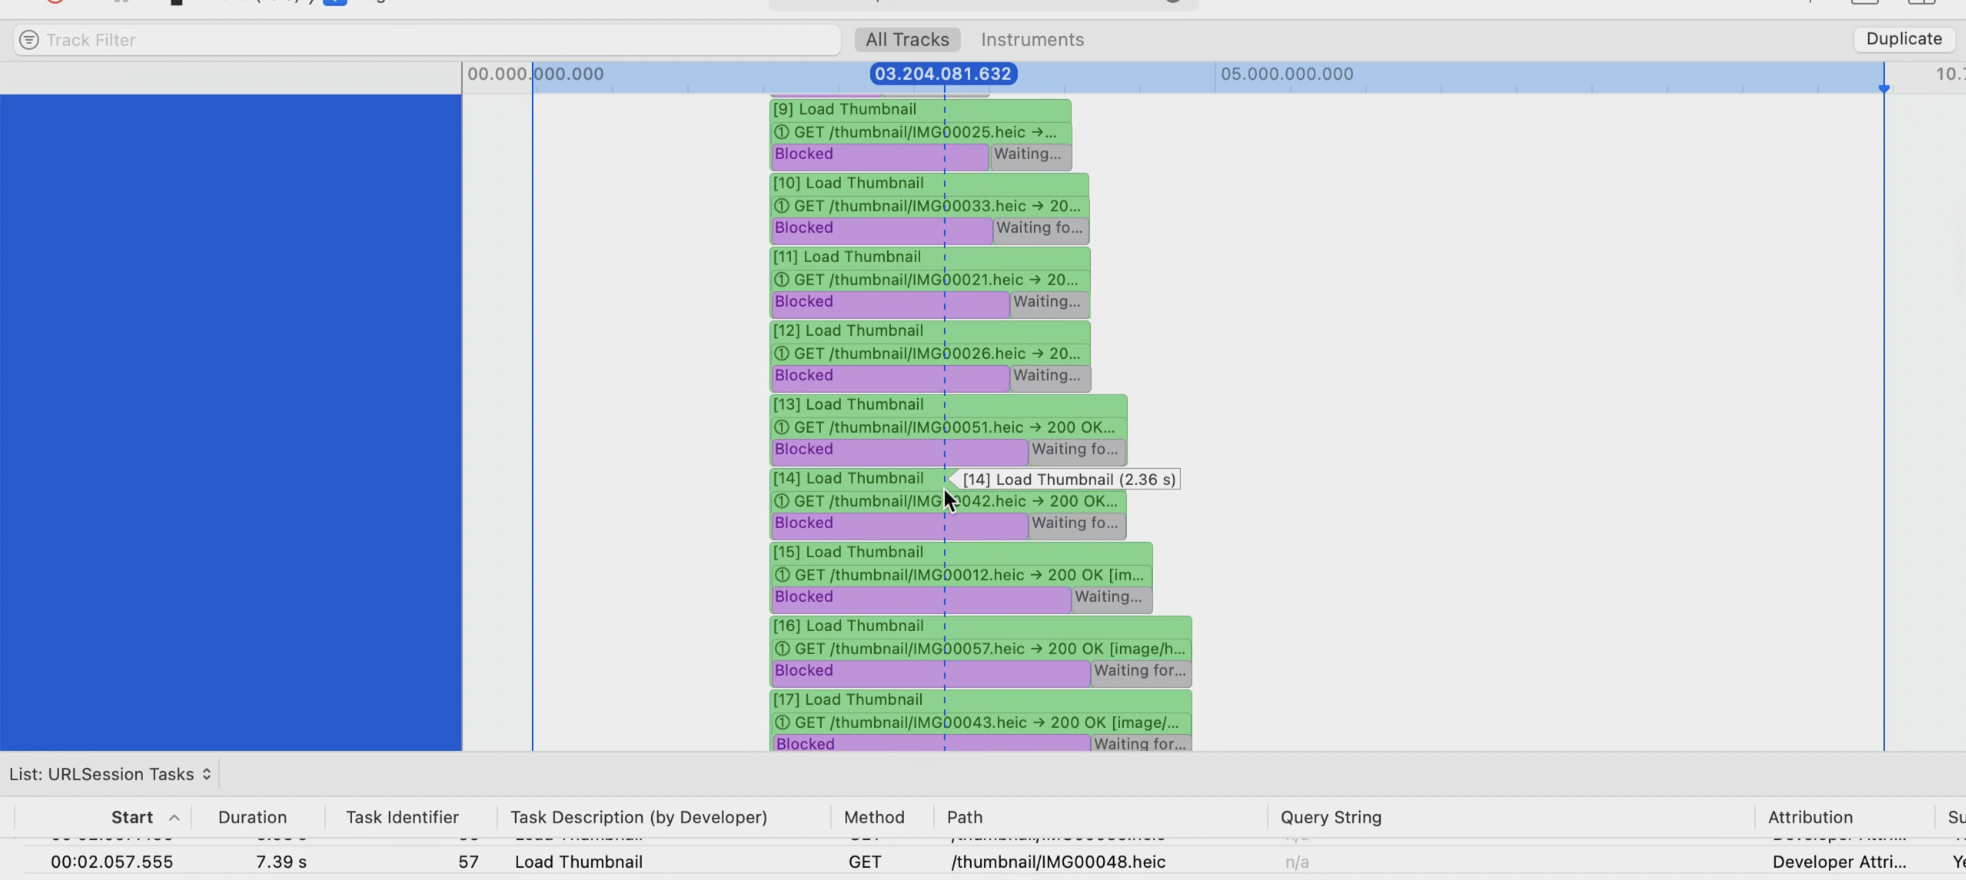The width and height of the screenshot is (1966, 880).
Task: Click the Waiting for... segment of task [16]
Action: [x=1141, y=673]
